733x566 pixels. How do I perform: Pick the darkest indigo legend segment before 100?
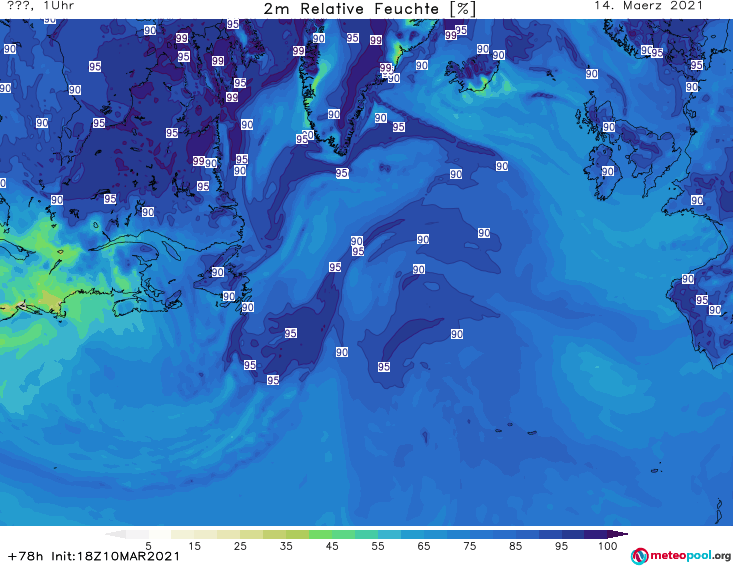tap(596, 534)
